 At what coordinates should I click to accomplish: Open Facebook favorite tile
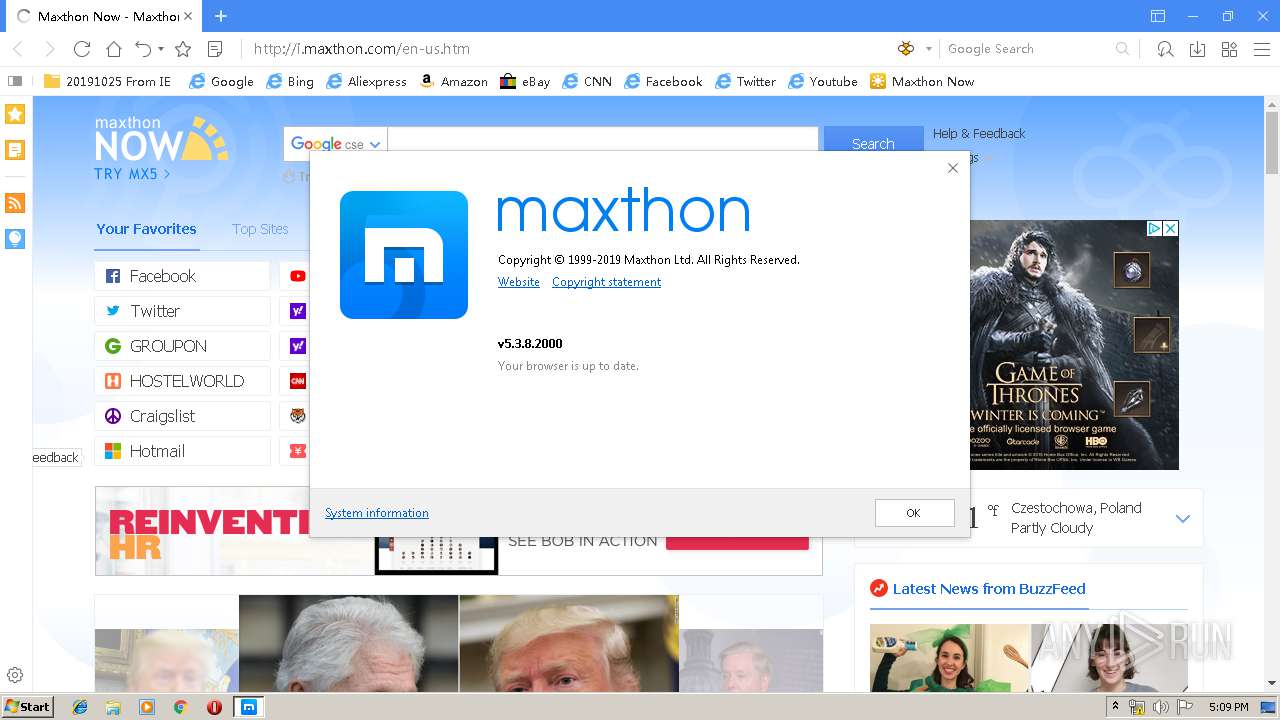(182, 276)
